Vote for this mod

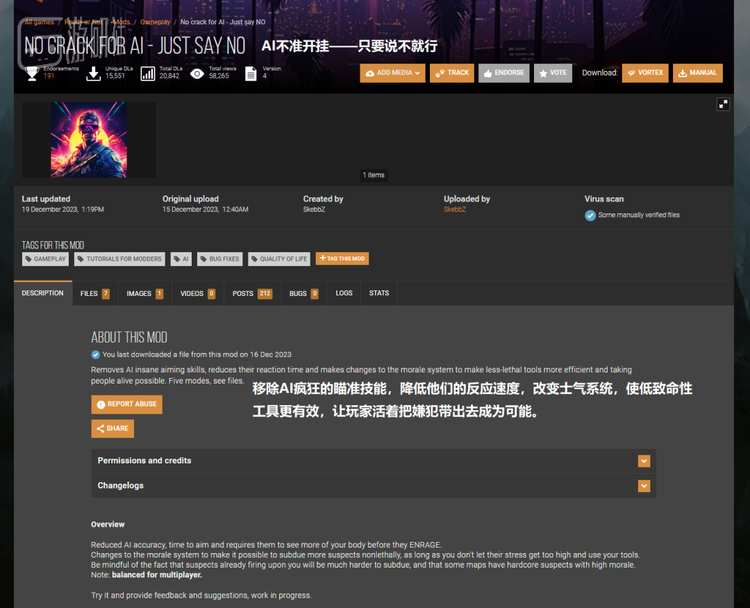(552, 73)
